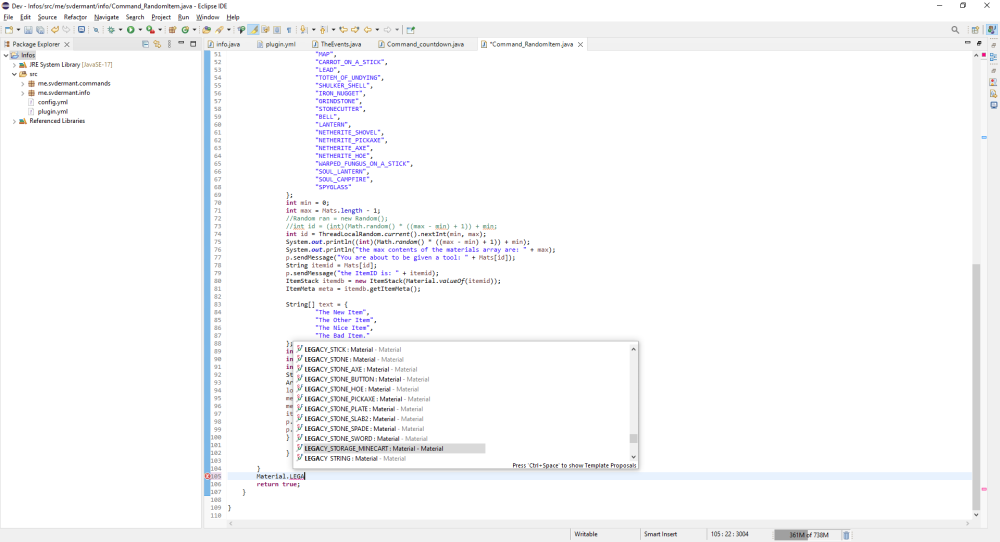
Task: Click the Save All toolbar icon
Action: pyautogui.click(x=40, y=30)
